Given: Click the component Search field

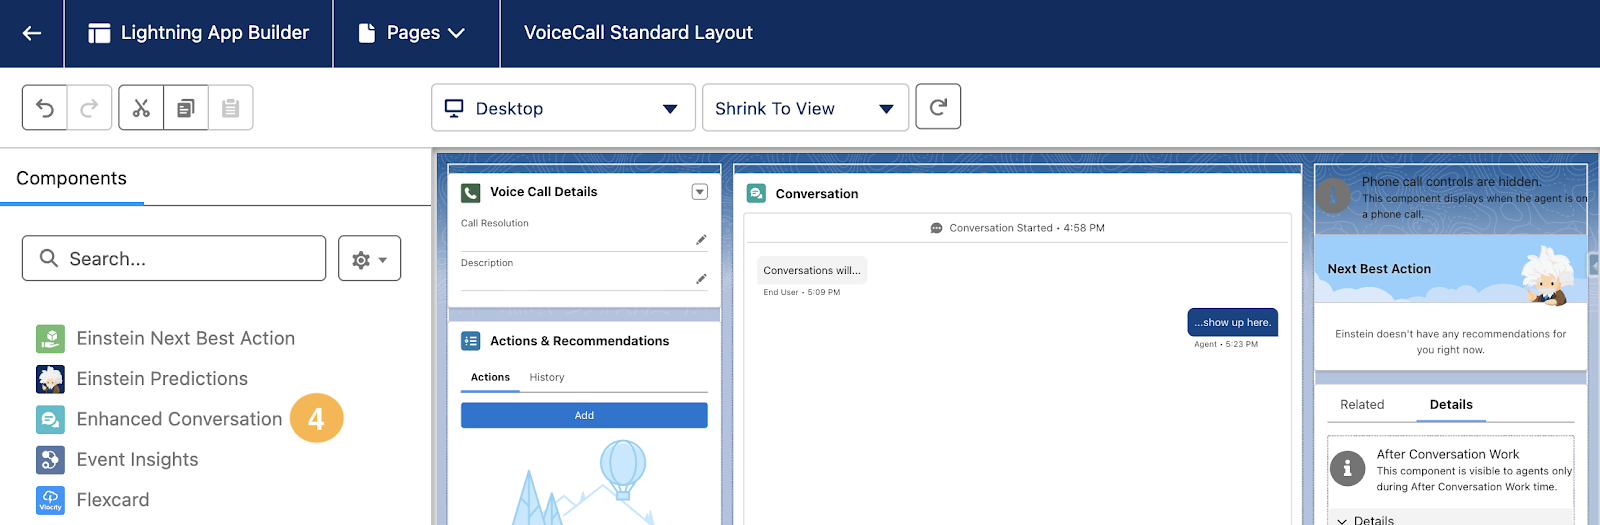Looking at the screenshot, I should [x=174, y=259].
